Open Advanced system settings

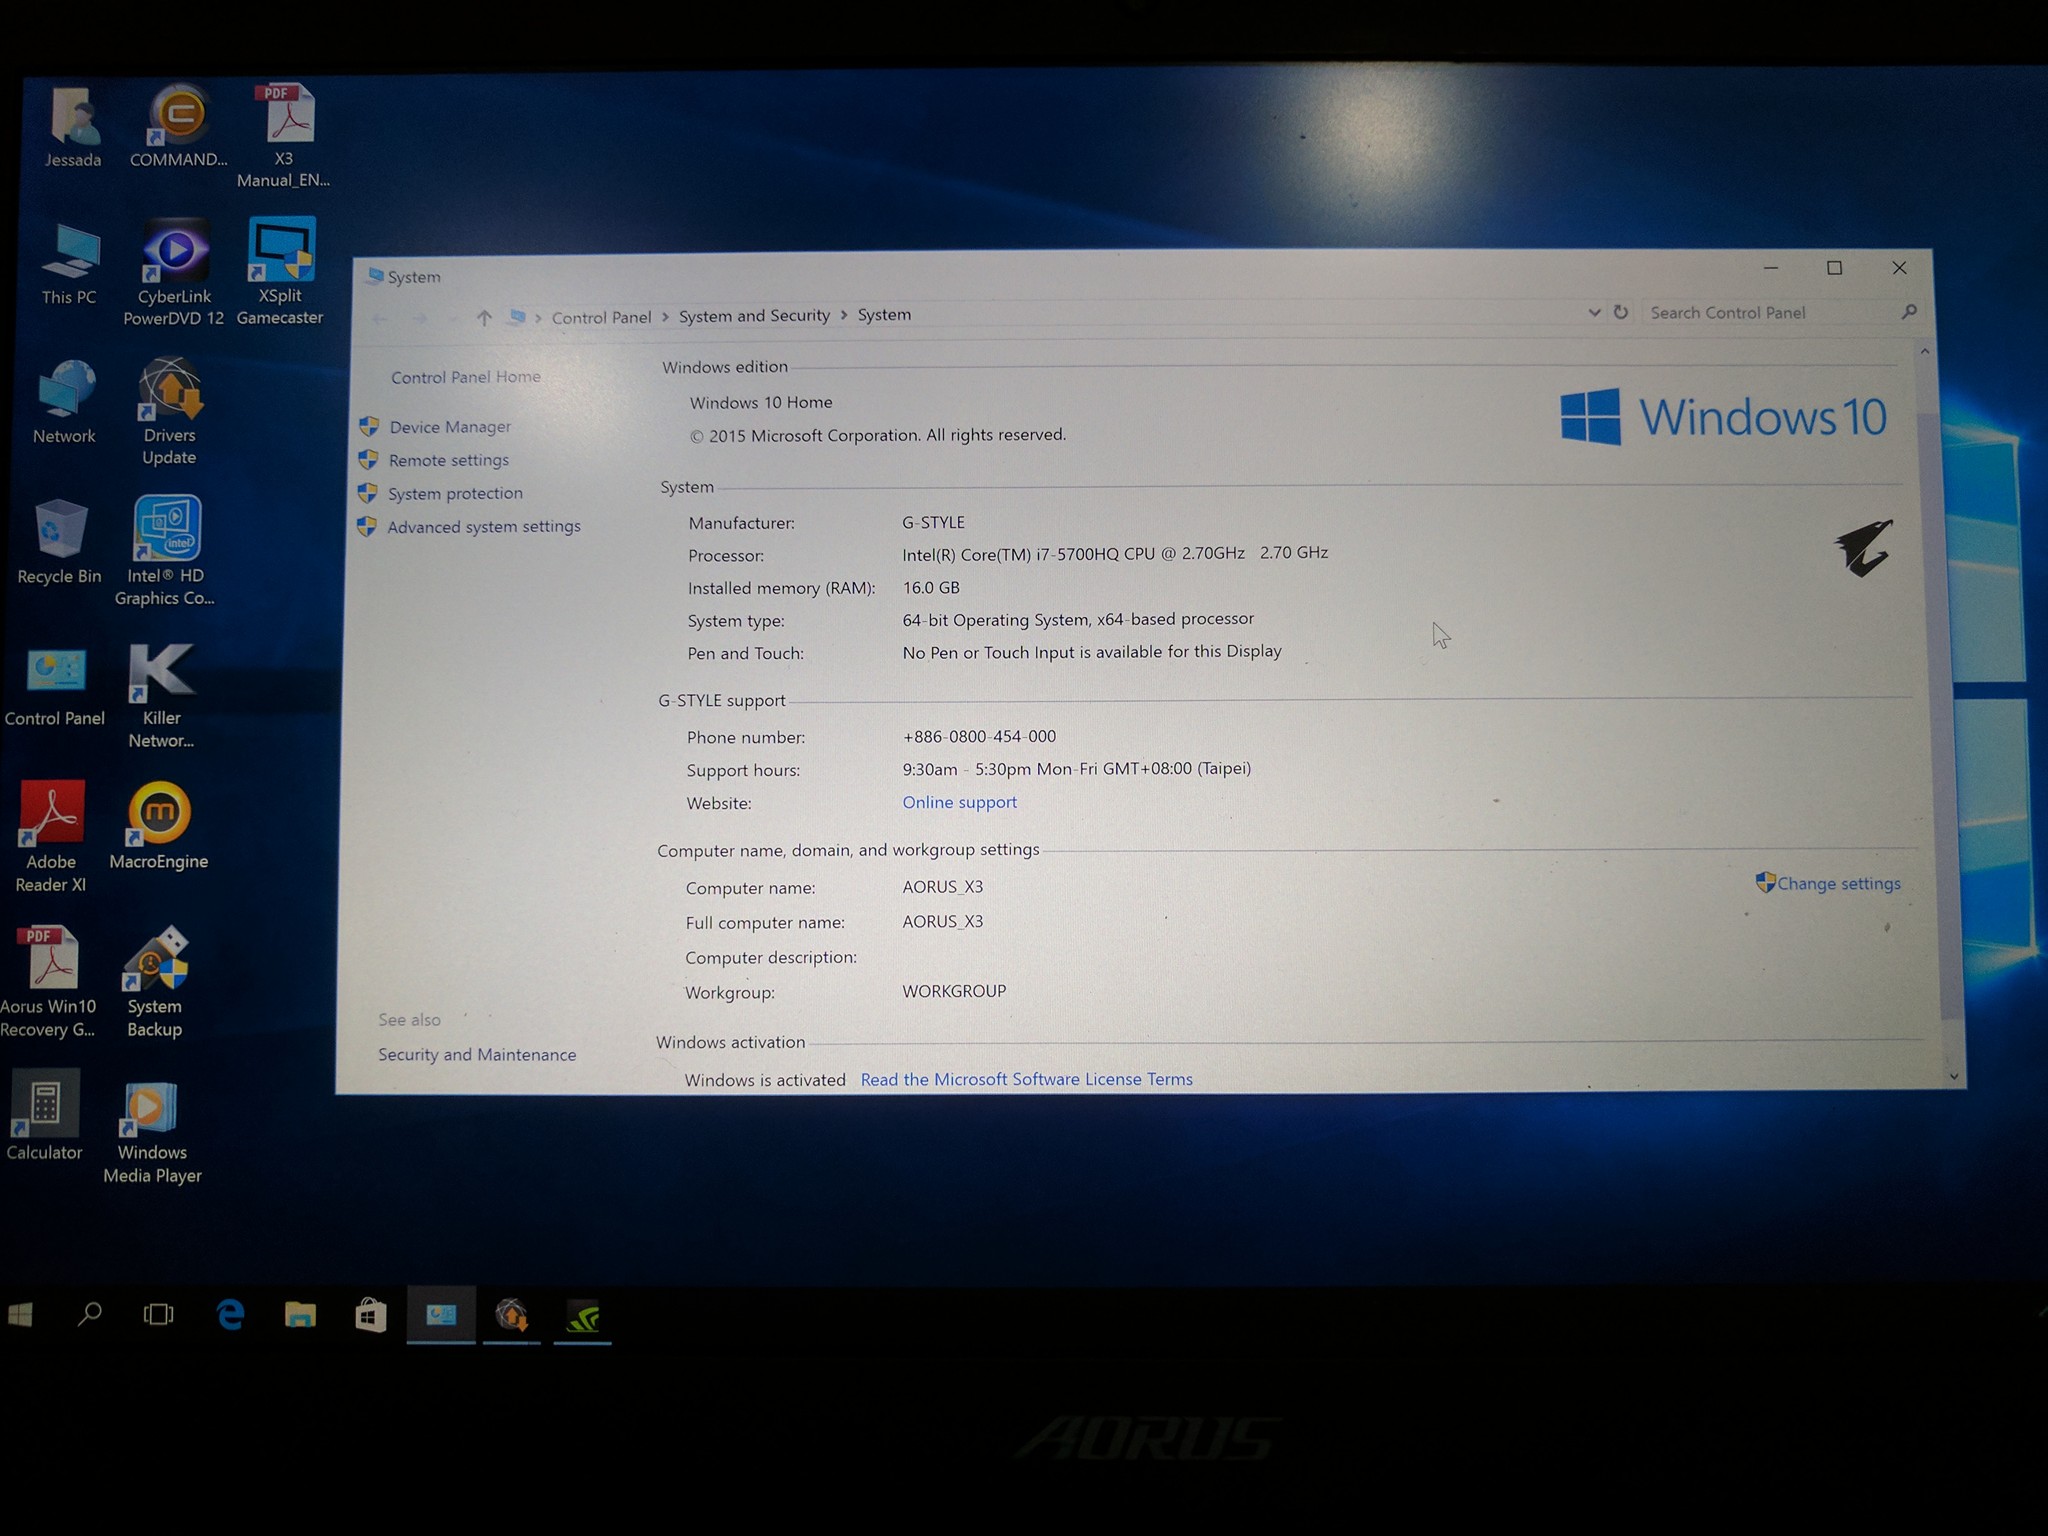pyautogui.click(x=484, y=527)
